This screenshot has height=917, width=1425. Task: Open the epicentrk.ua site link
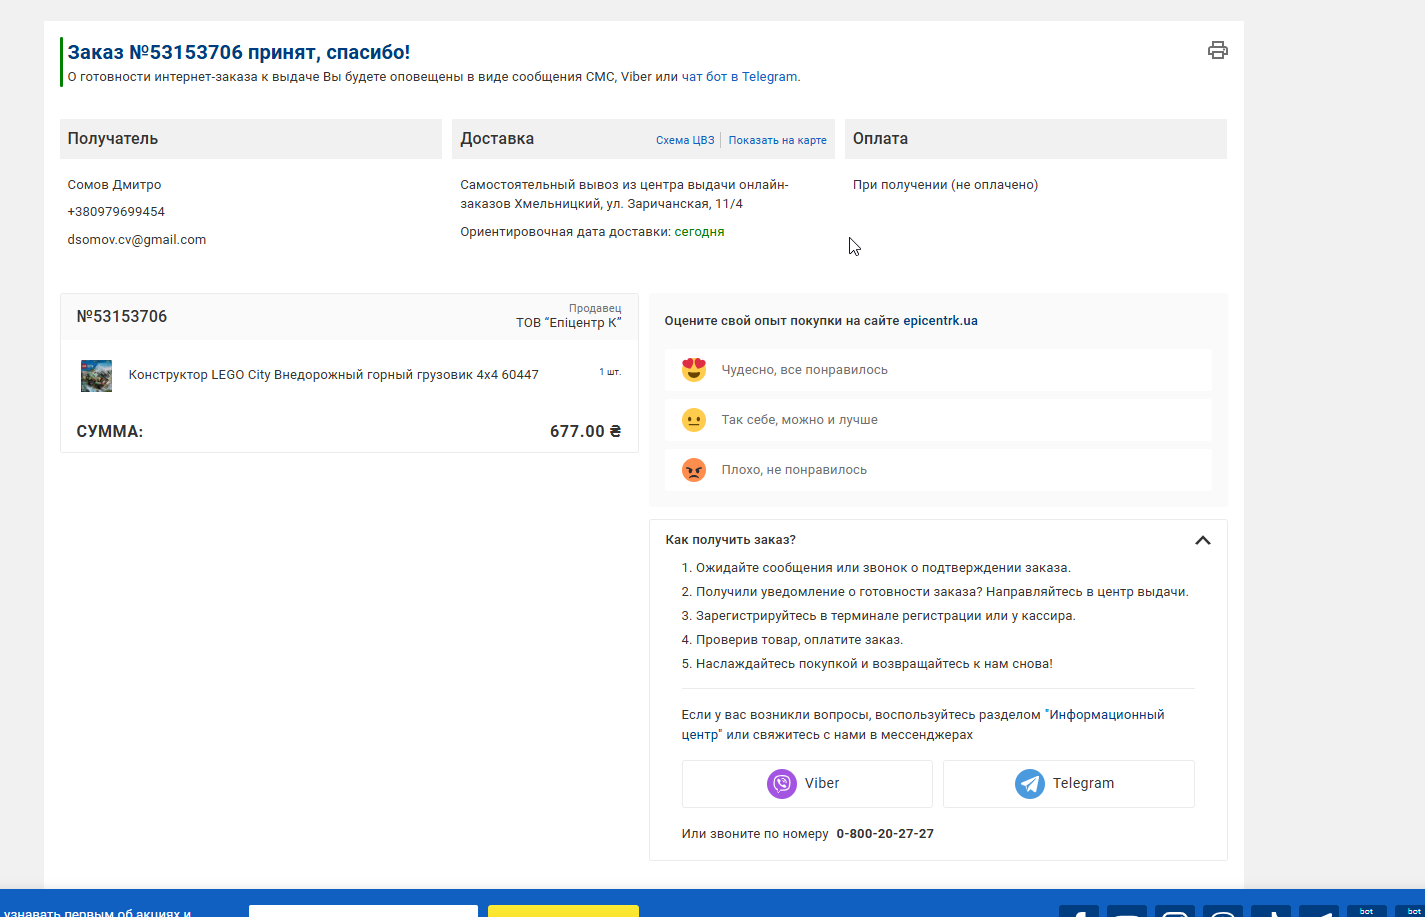click(x=941, y=321)
